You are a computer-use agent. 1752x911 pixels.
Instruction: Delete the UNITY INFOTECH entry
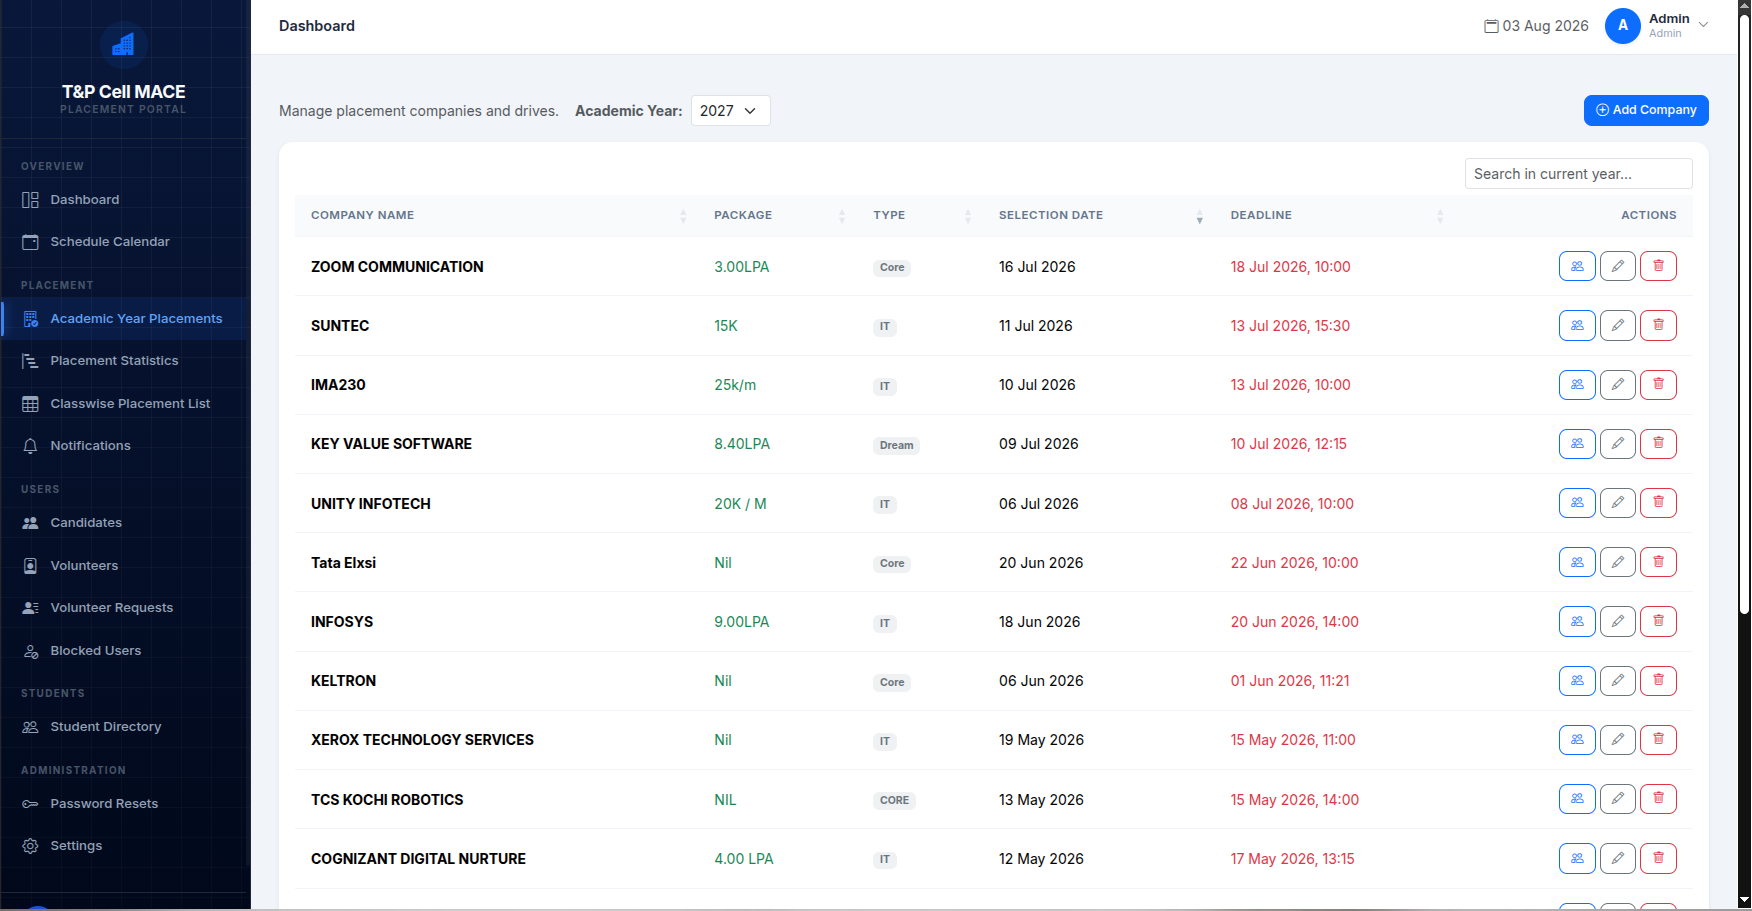pos(1658,503)
